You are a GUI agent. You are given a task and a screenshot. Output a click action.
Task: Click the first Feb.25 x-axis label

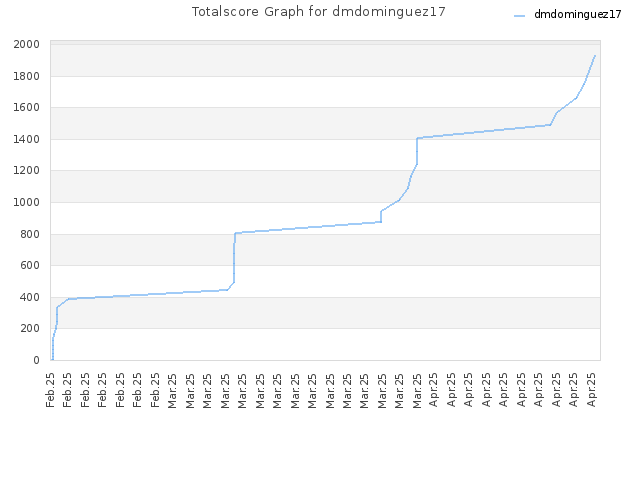[50, 390]
